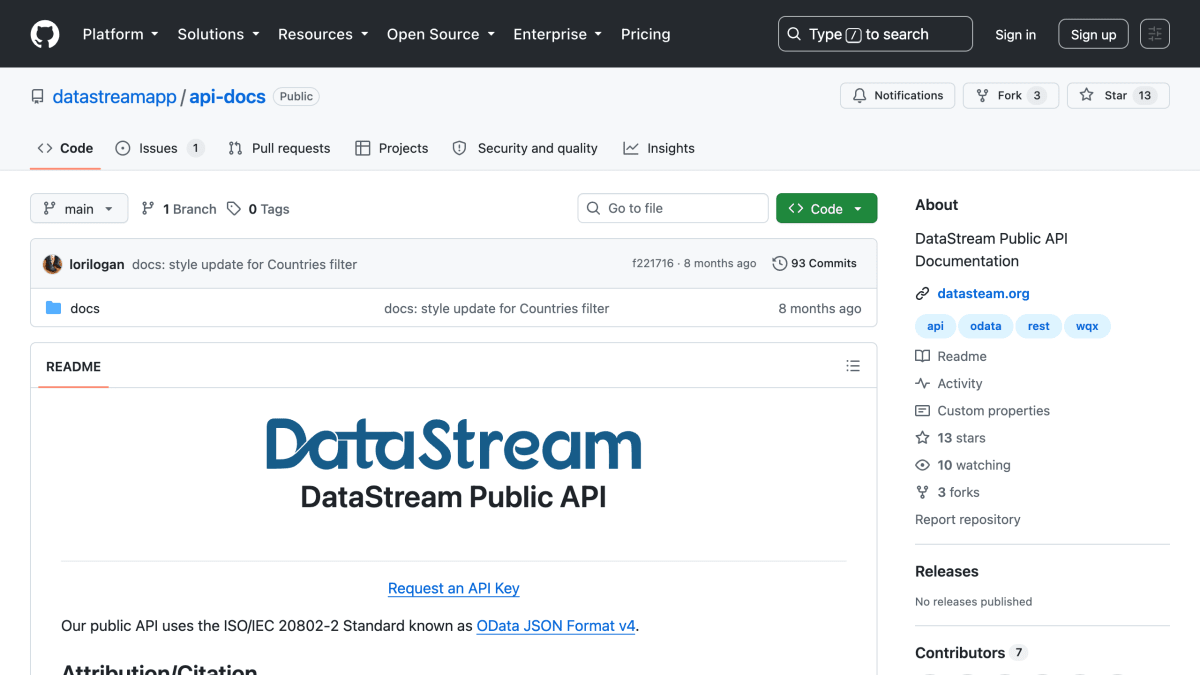Open the Enterprise menu

[557, 34]
